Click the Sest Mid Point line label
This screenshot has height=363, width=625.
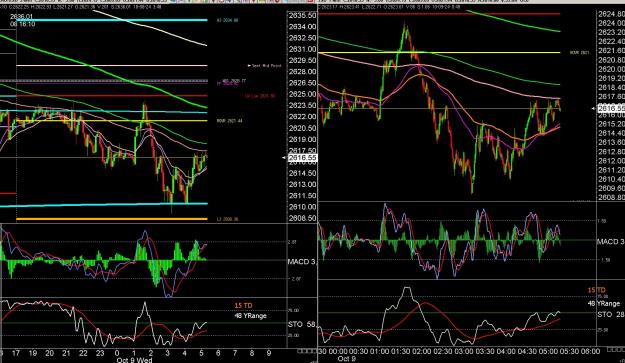point(265,65)
